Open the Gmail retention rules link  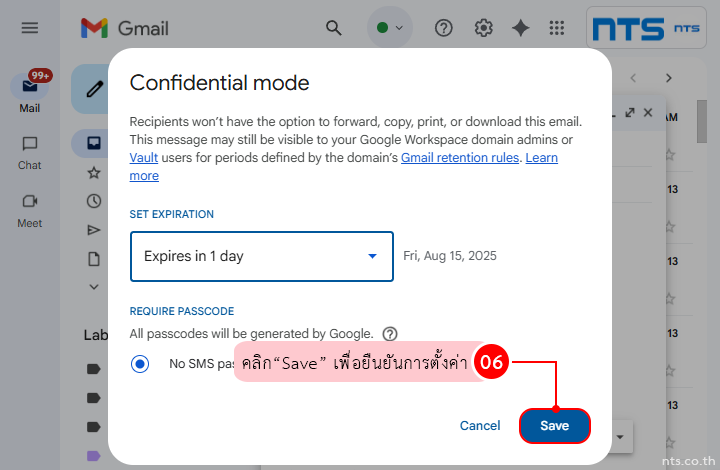pyautogui.click(x=460, y=158)
